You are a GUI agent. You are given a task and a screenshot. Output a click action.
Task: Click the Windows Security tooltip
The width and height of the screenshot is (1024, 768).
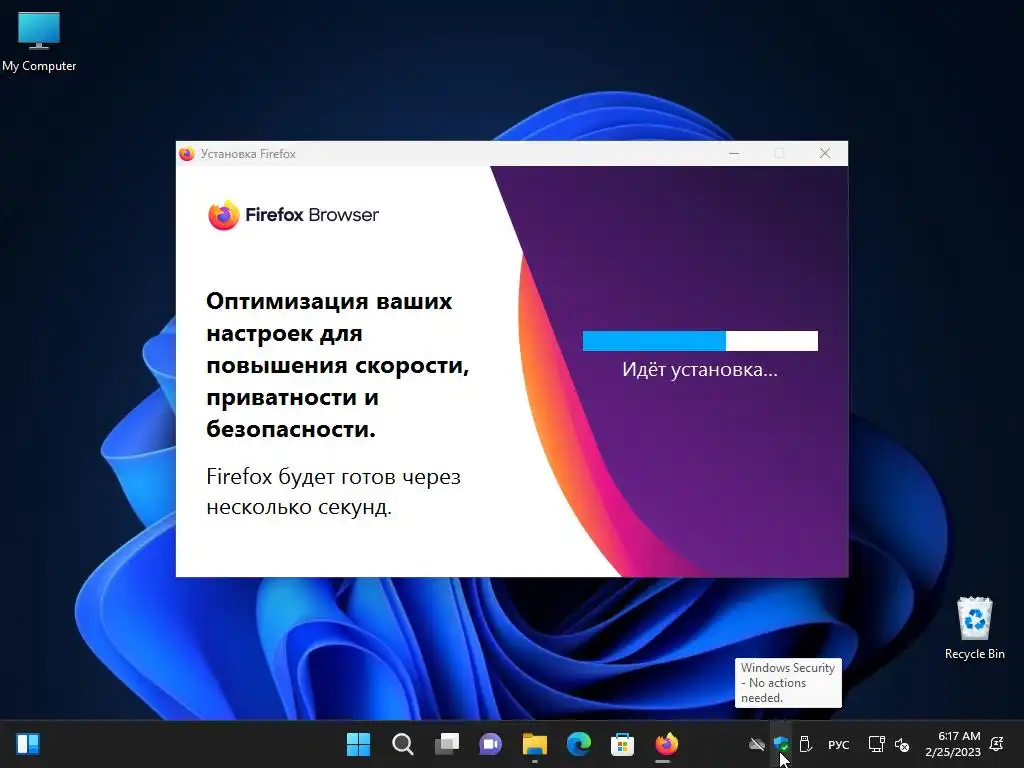point(788,682)
